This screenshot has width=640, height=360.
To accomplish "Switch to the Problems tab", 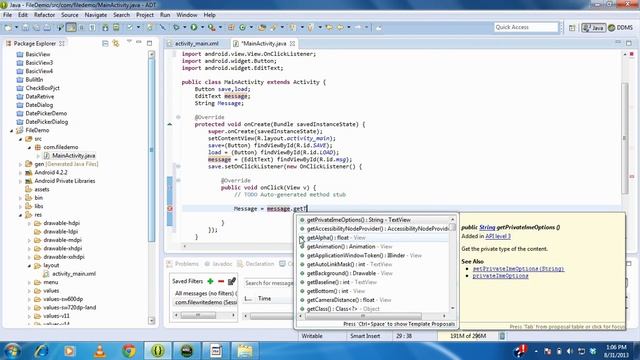I will 187,264.
